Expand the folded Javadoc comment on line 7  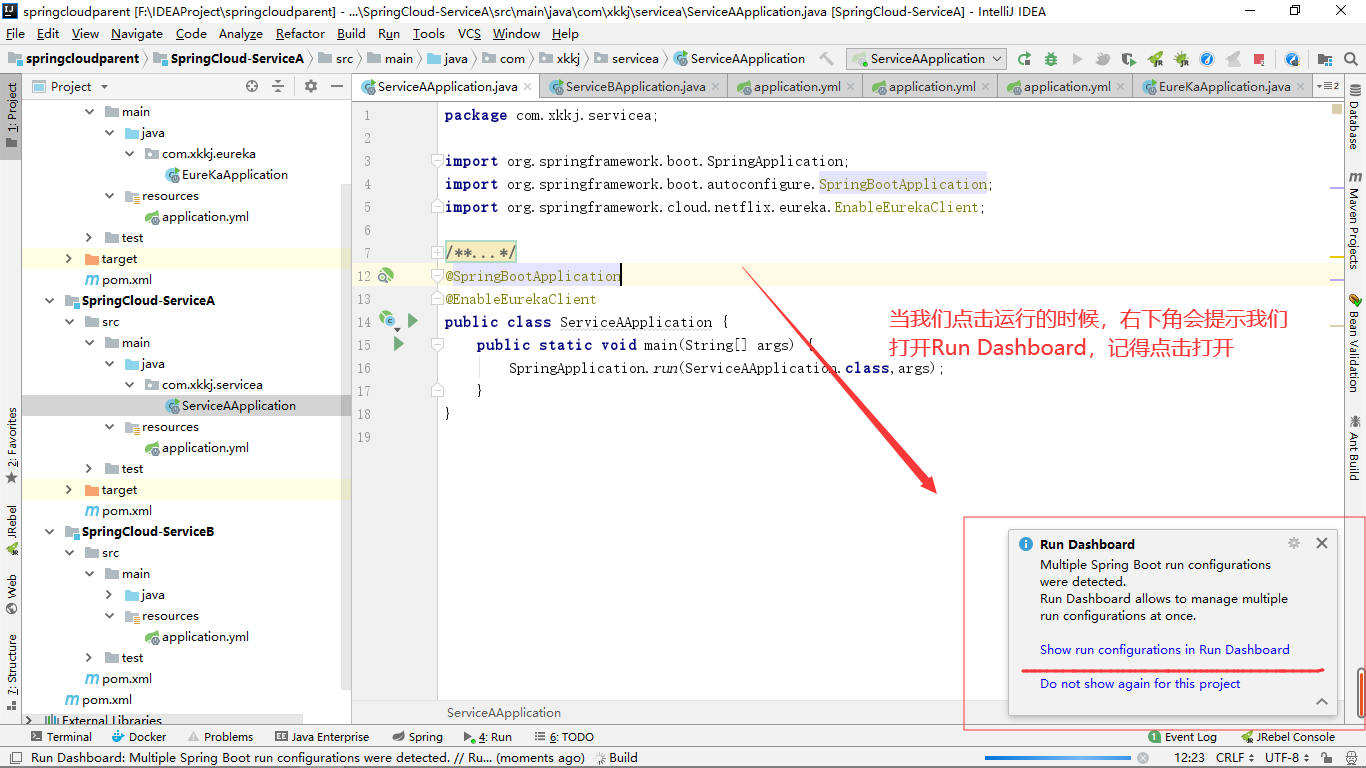click(x=436, y=253)
